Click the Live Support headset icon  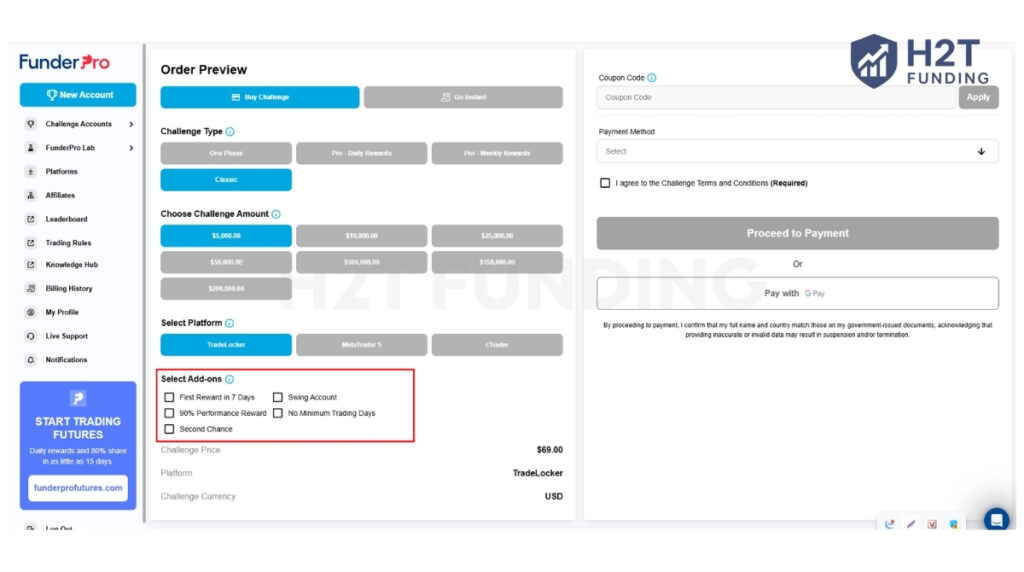point(31,336)
